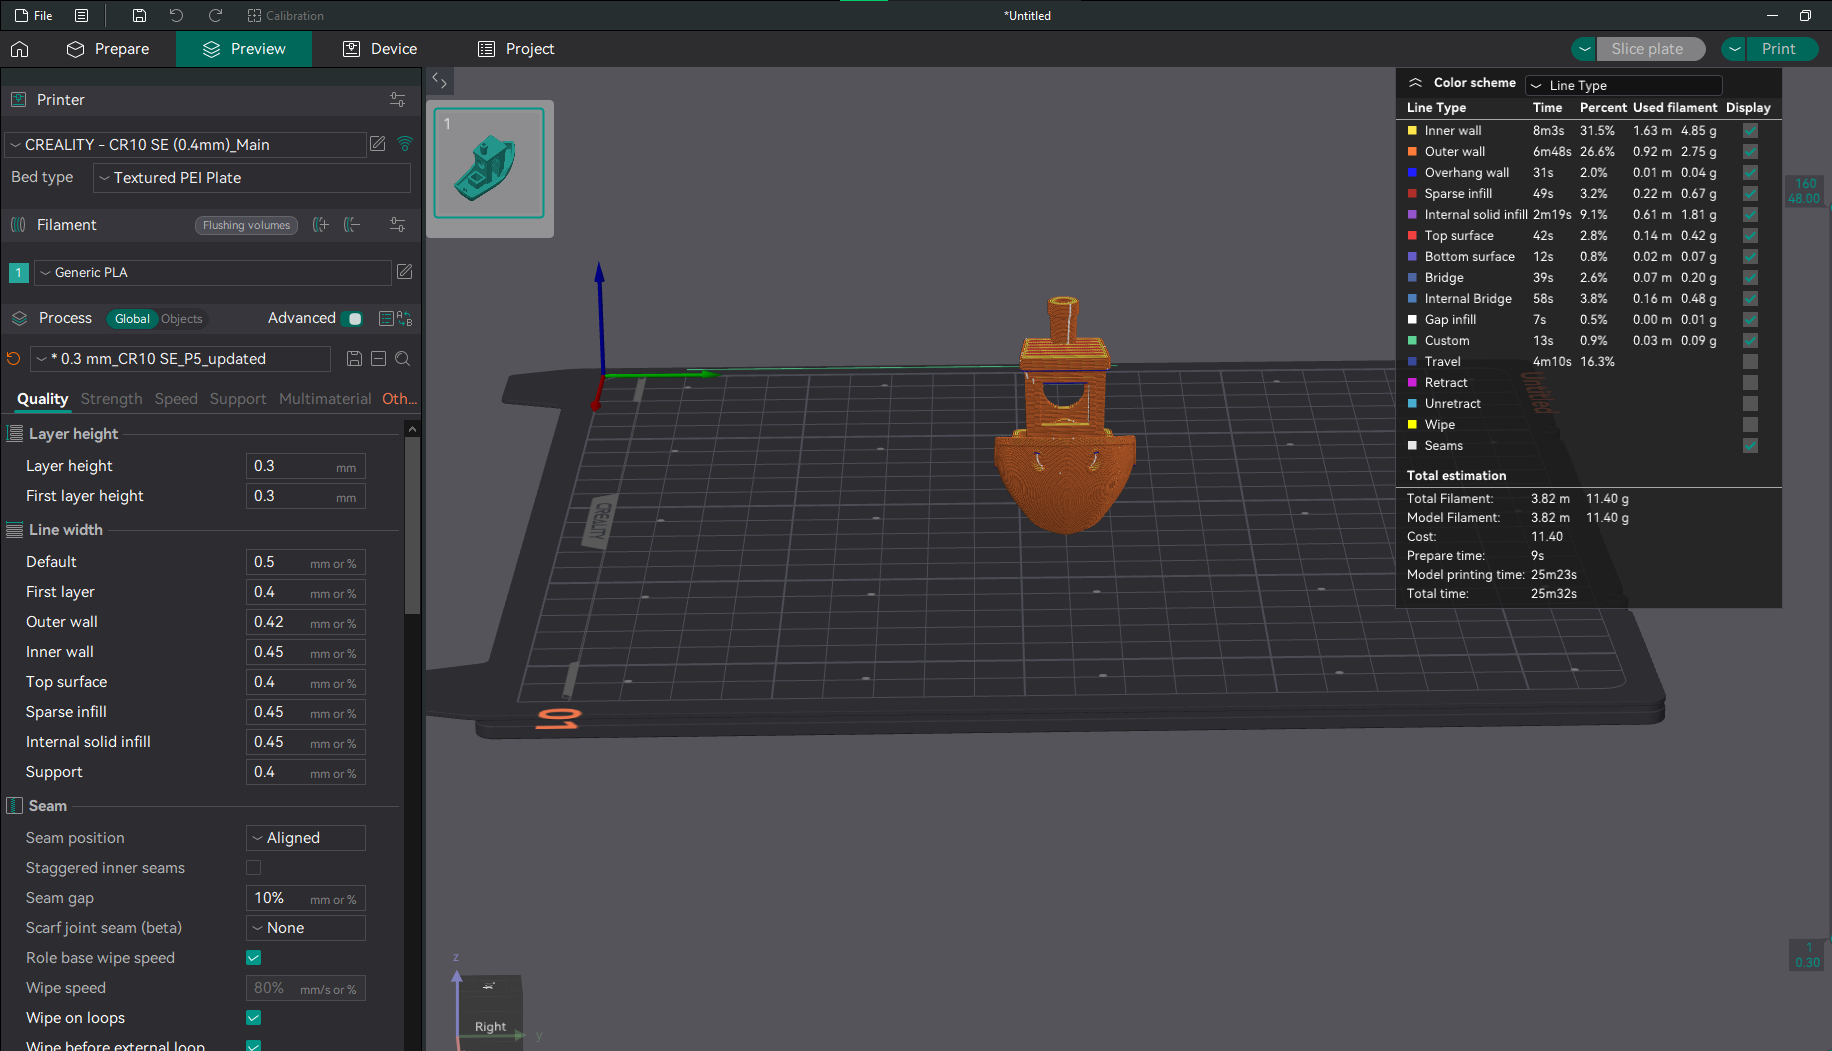This screenshot has height=1051, width=1832.
Task: Open the Strength settings tab
Action: pos(111,398)
